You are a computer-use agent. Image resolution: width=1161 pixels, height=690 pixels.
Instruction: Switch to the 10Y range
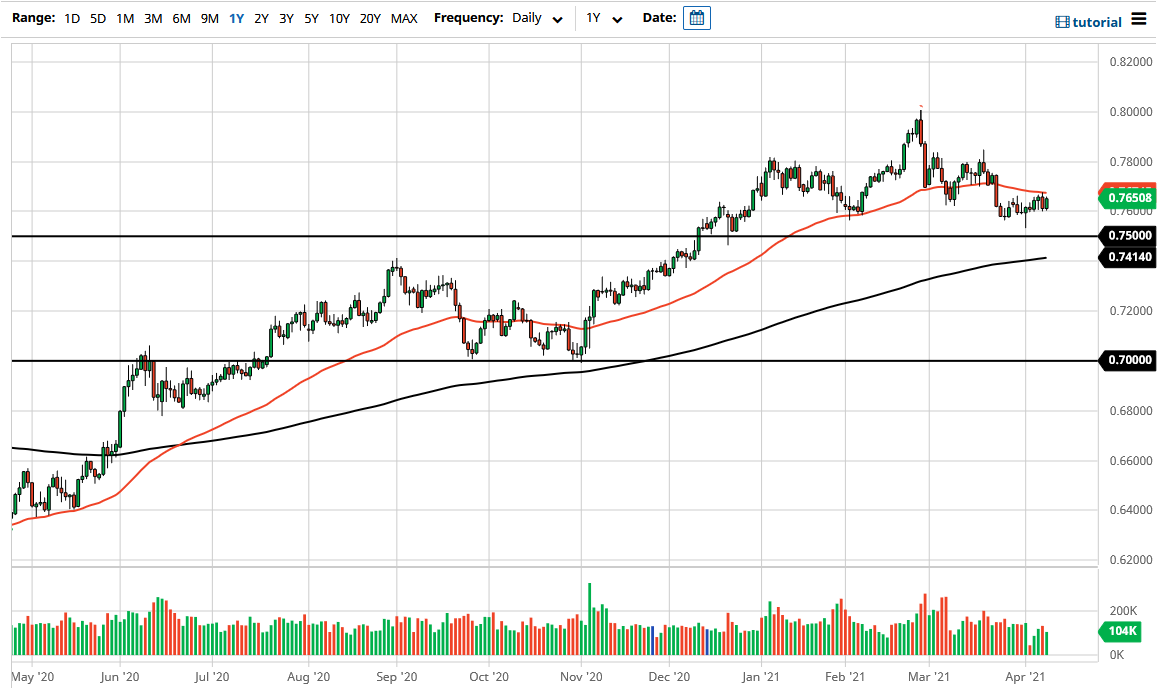click(338, 18)
